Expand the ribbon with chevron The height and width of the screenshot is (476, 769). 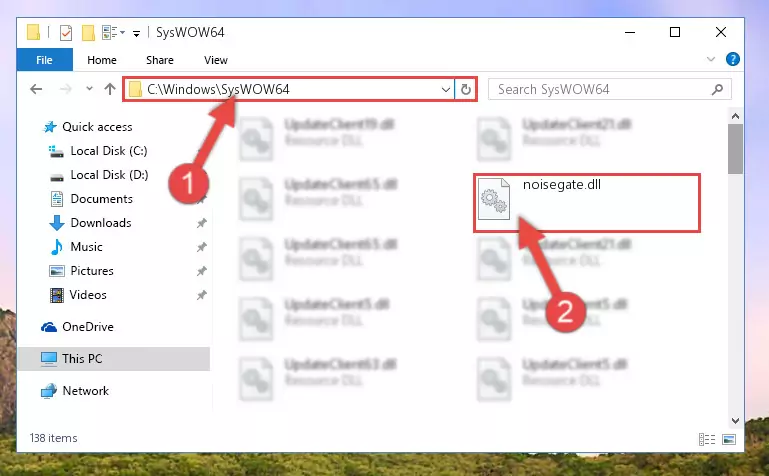tap(711, 59)
